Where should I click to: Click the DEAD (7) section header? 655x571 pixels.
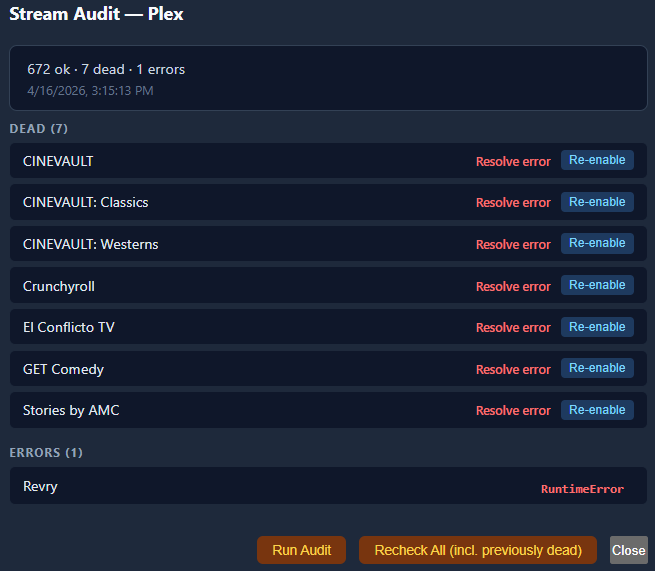[x=39, y=129]
